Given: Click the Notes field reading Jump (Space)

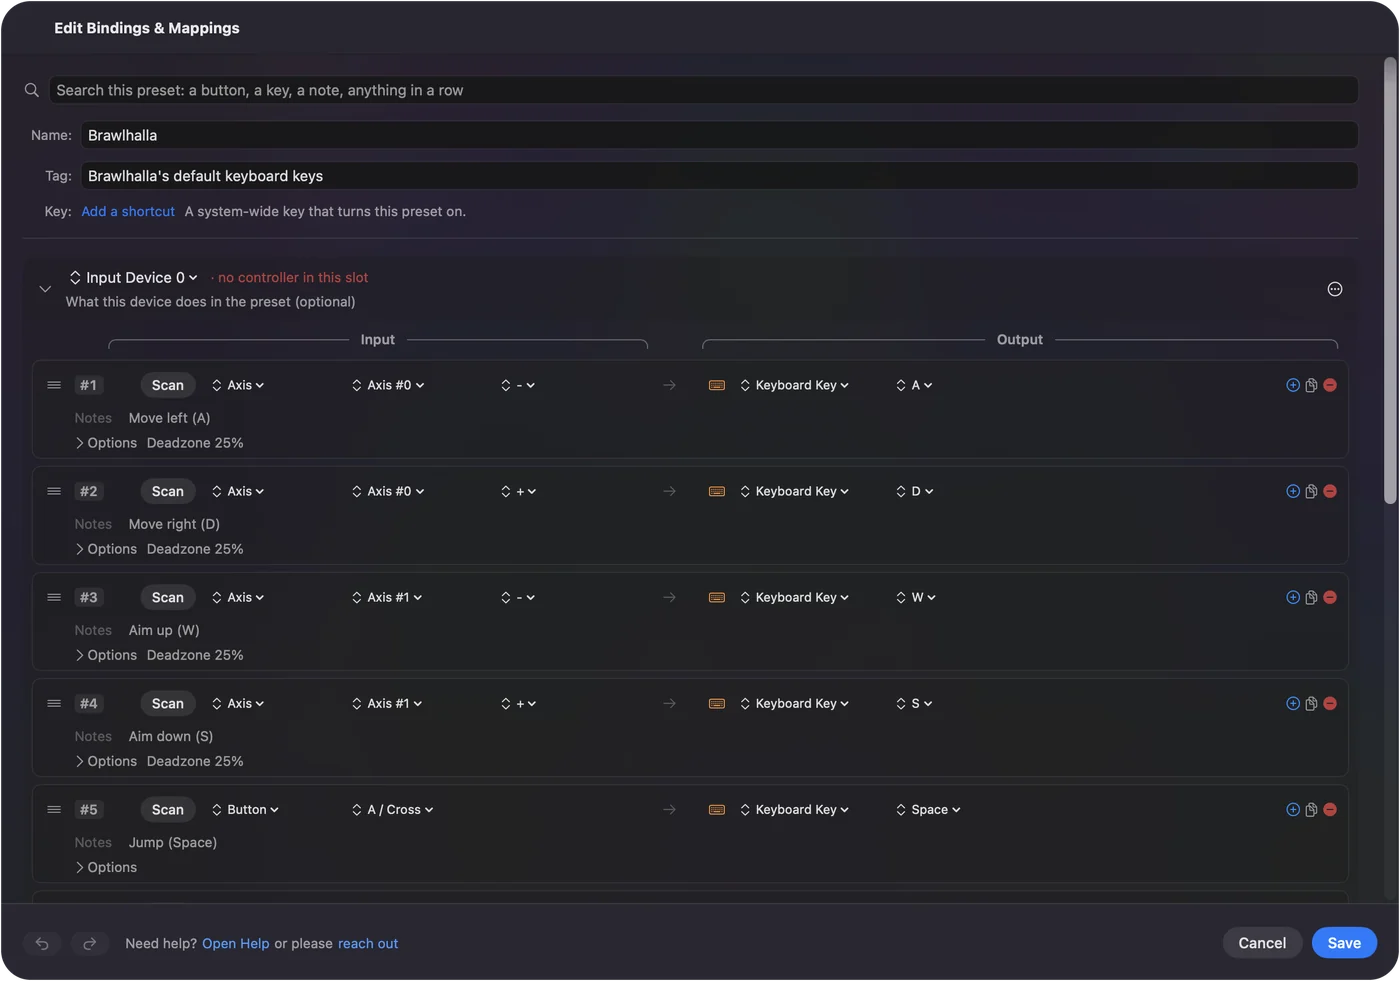Looking at the screenshot, I should click(x=173, y=842).
